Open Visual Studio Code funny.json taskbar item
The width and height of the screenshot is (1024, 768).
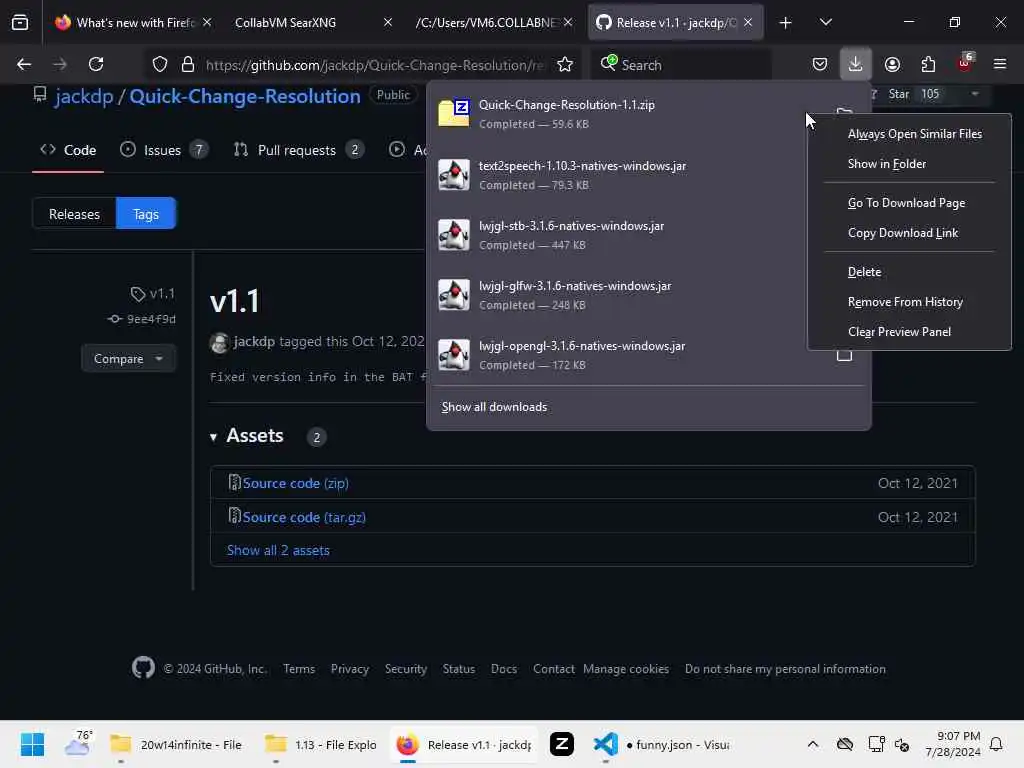[662, 744]
